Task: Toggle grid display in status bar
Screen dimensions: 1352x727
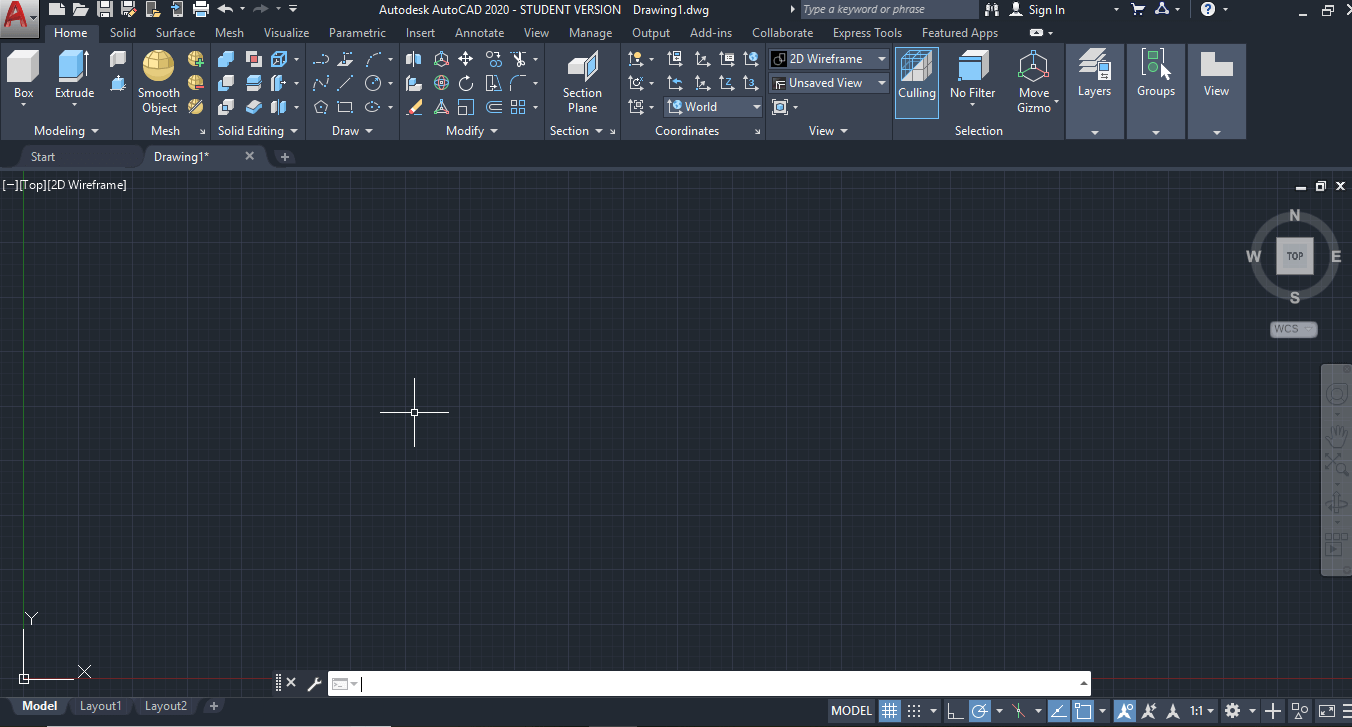Action: tap(889, 711)
